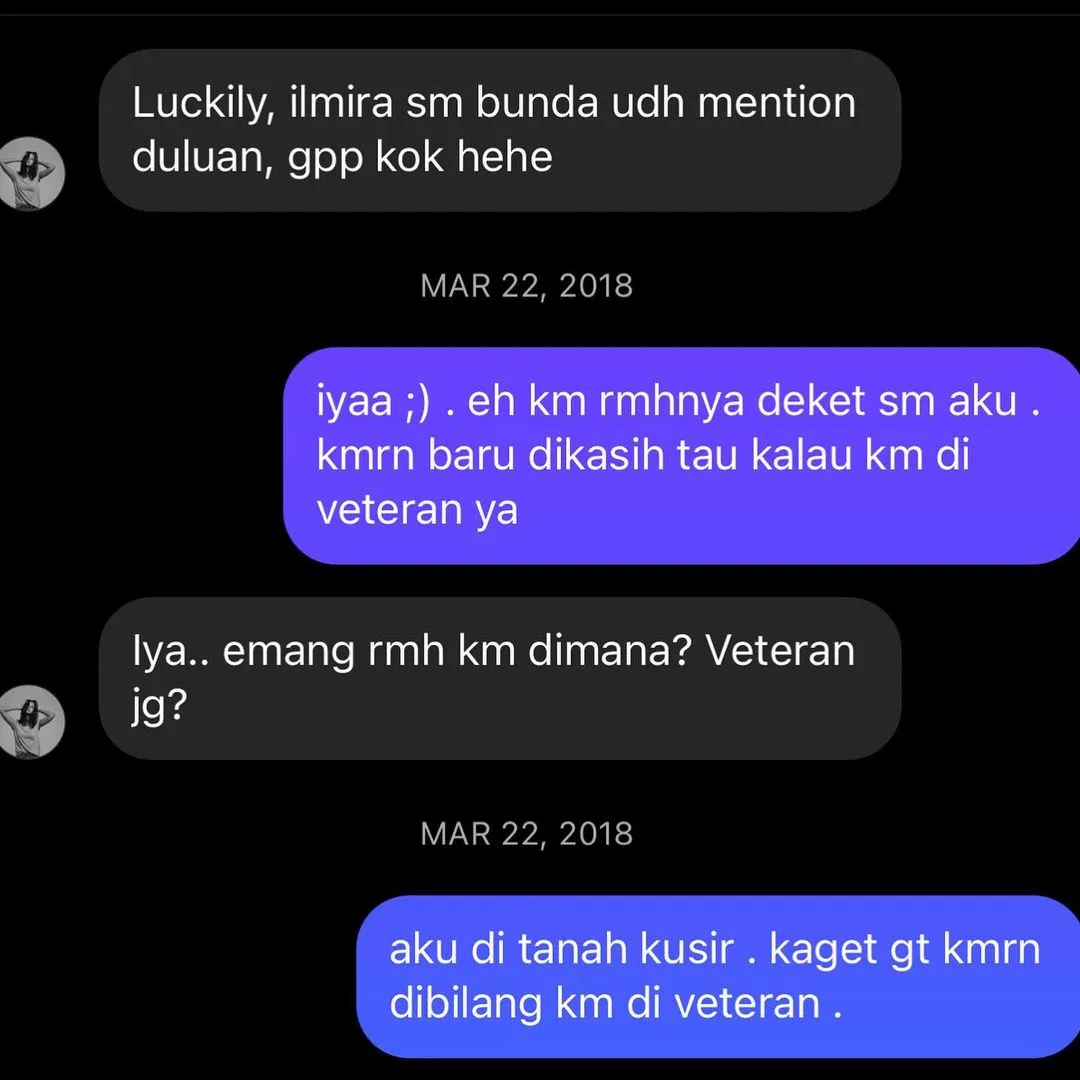Click the "MAR 22, 2018" date above "iyaa" message

tap(526, 286)
